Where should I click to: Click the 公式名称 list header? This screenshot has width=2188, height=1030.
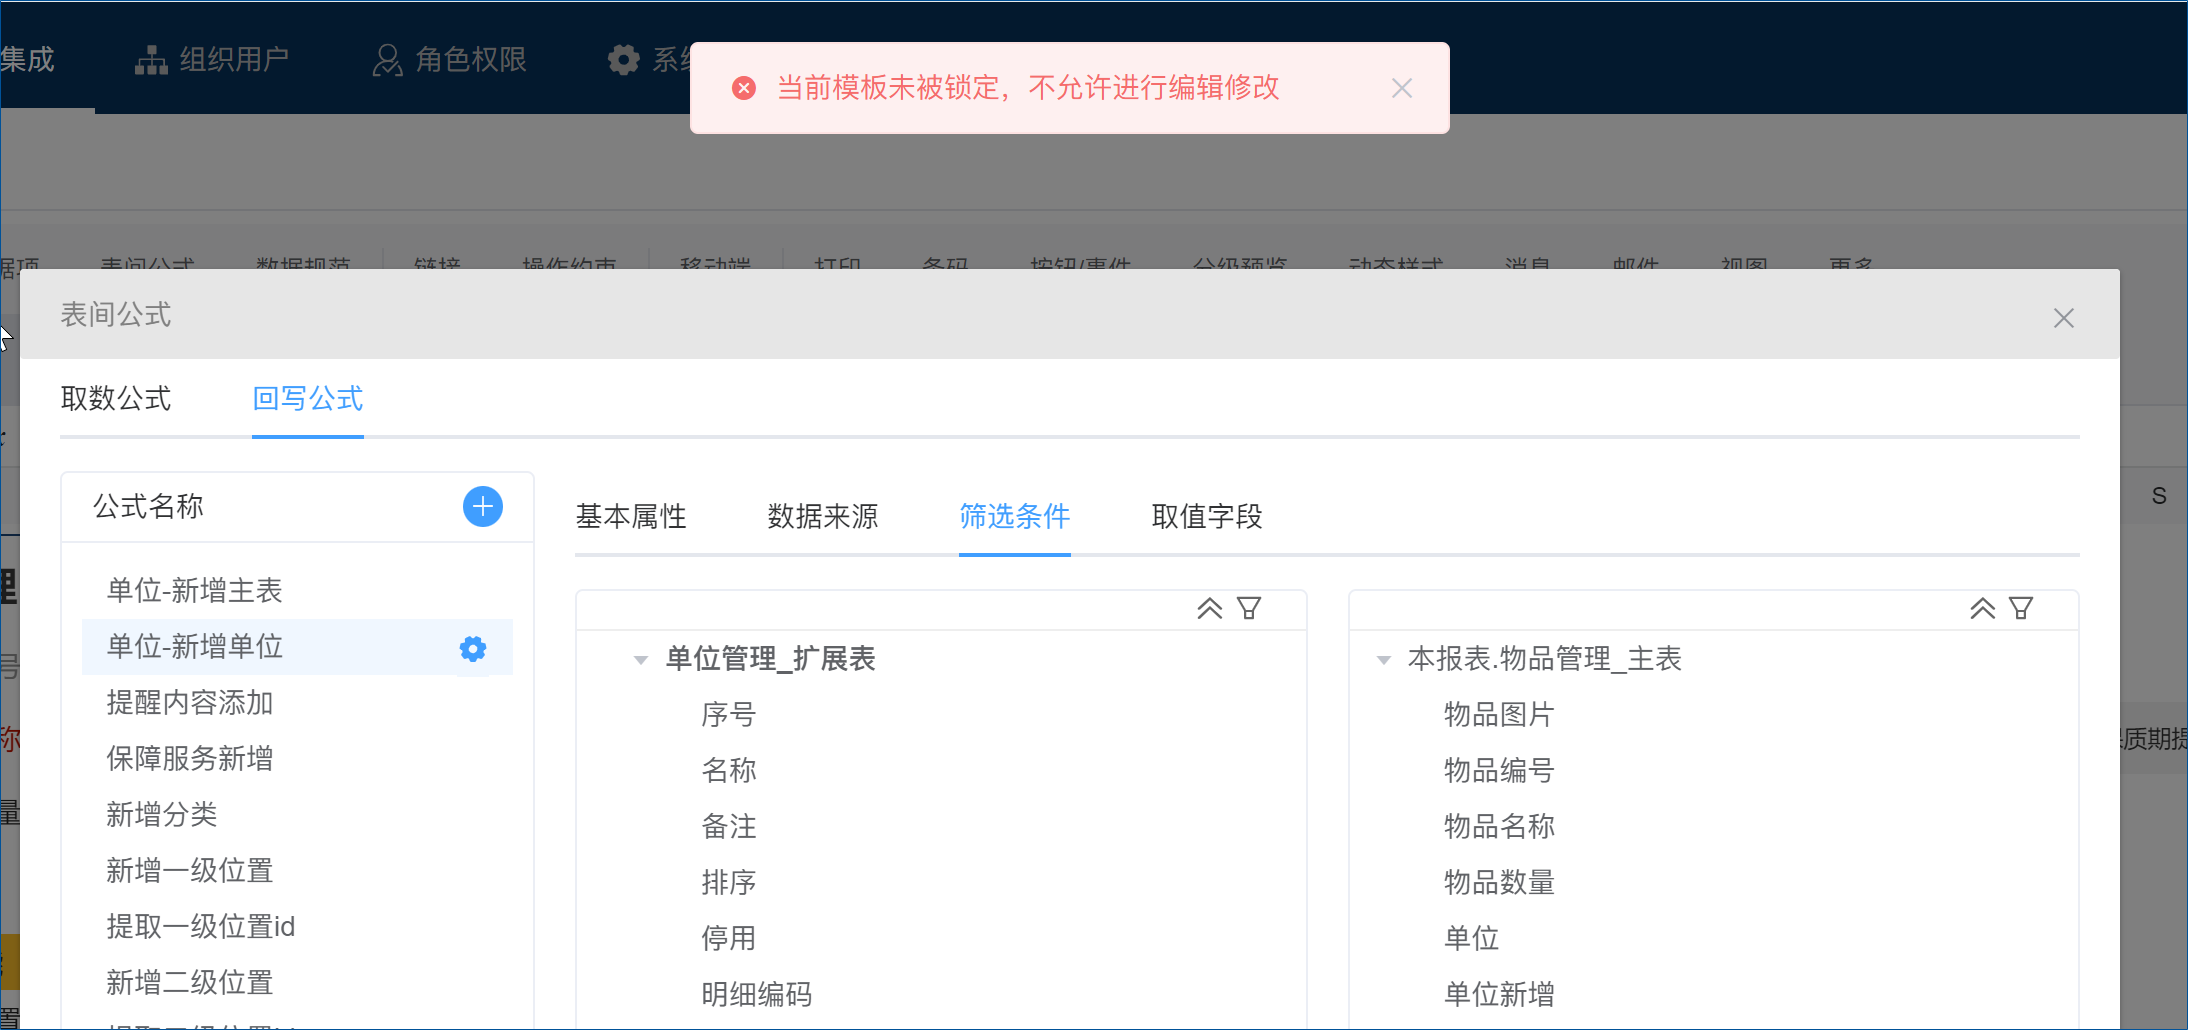[148, 507]
